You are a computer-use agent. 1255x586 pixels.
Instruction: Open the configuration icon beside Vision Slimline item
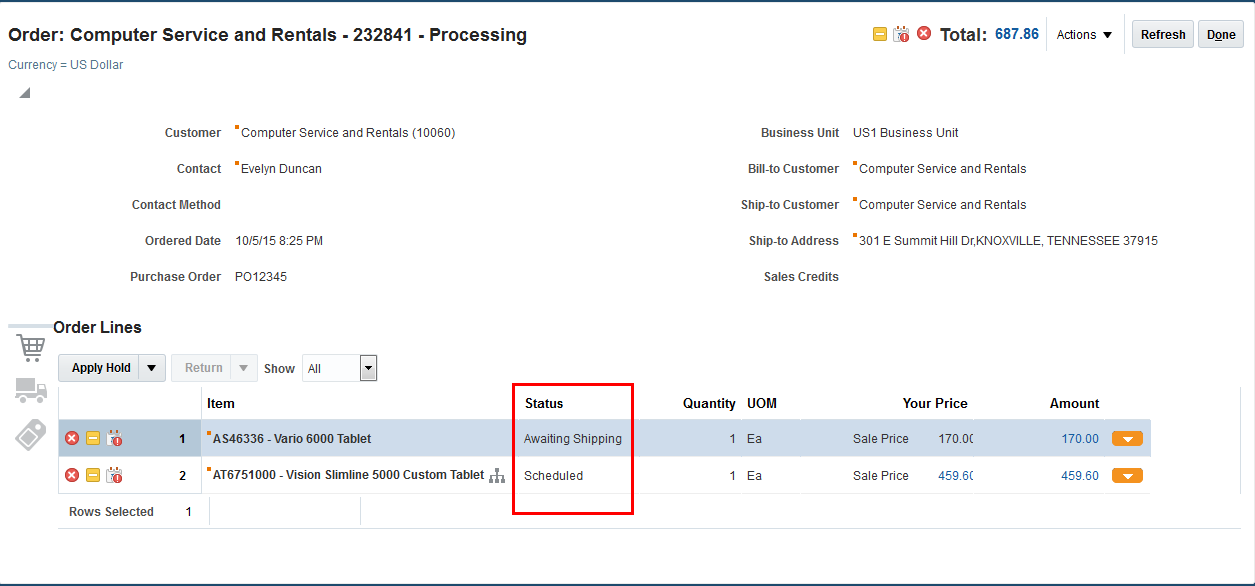(x=497, y=475)
